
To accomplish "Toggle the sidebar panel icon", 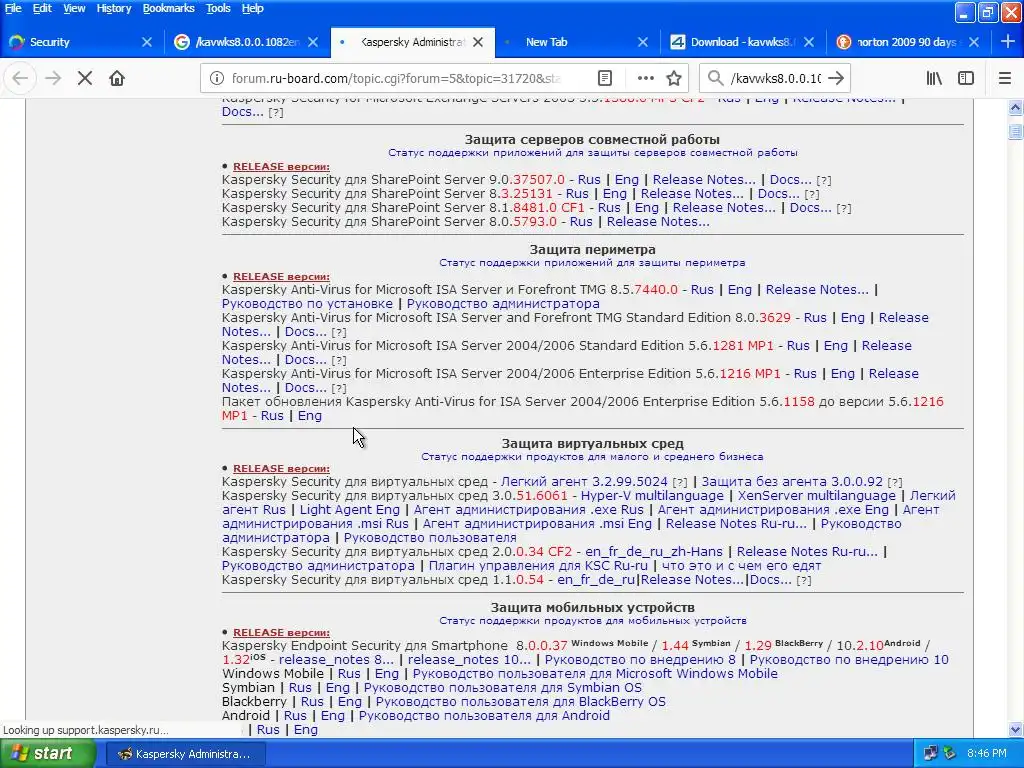I will [966, 78].
